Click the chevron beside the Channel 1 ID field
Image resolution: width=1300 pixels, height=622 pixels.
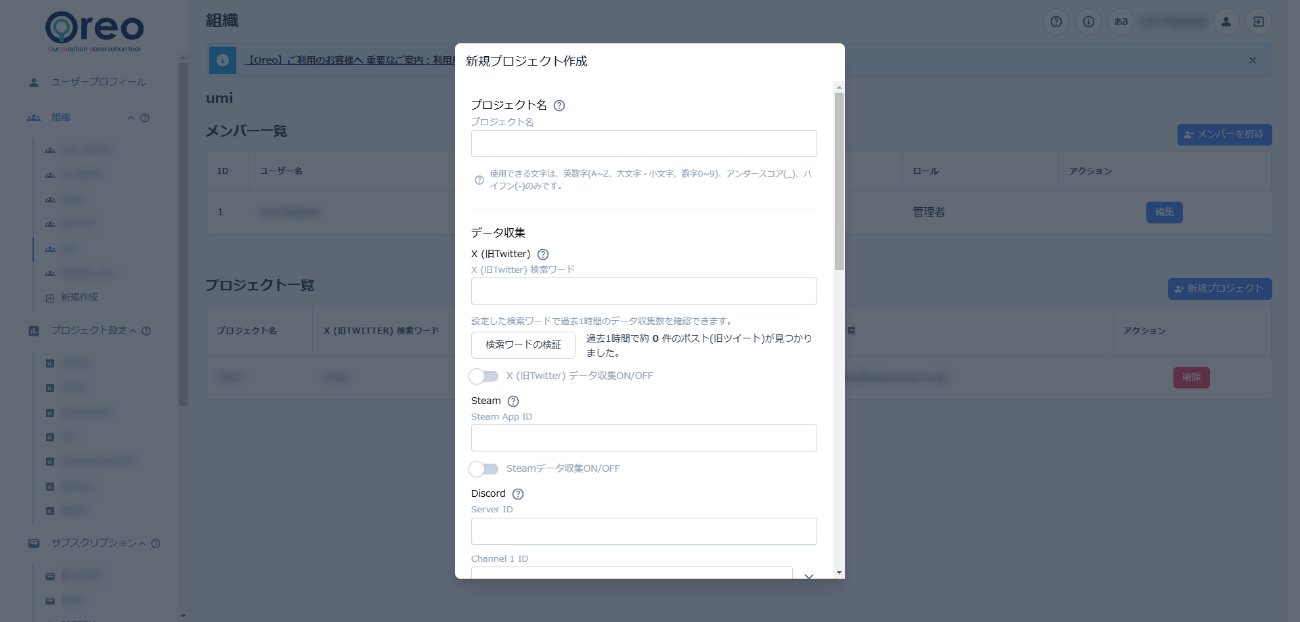pyautogui.click(x=809, y=576)
